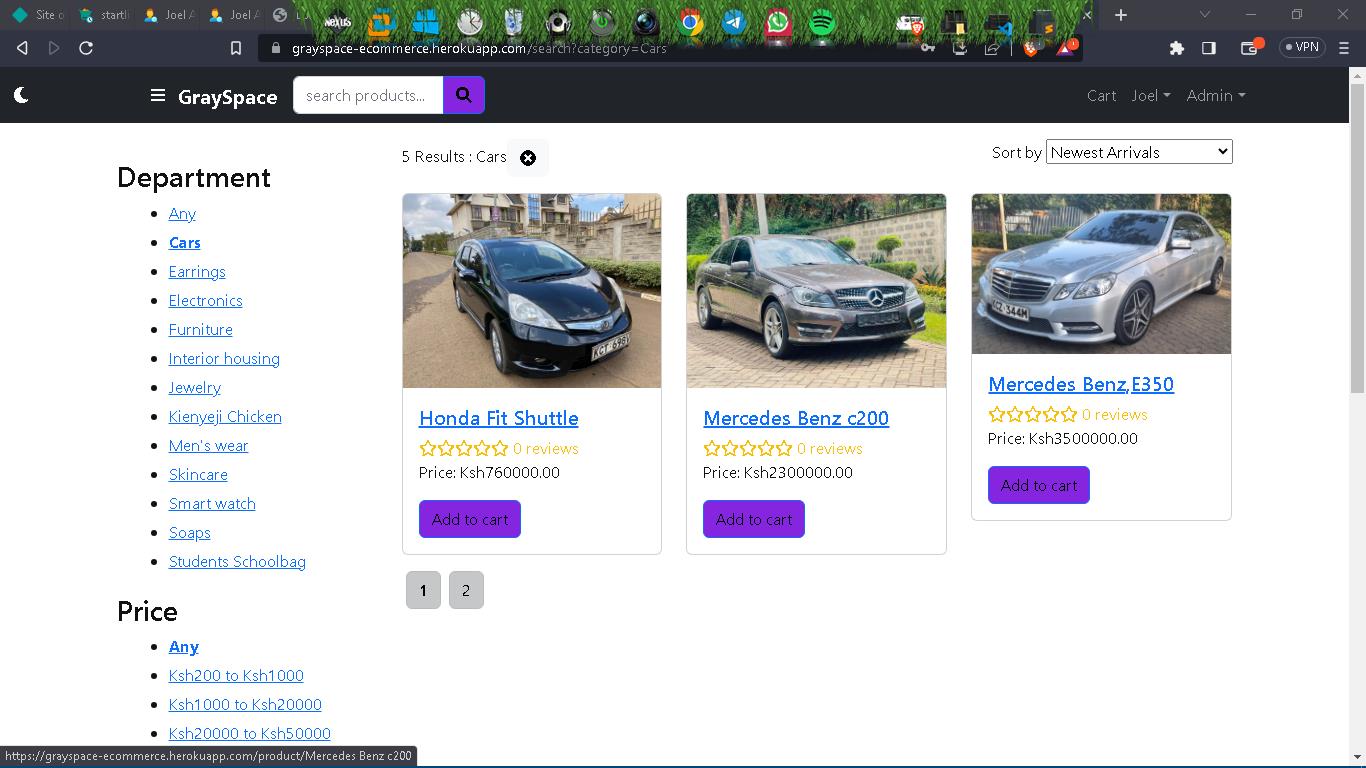Click the search products input field

click(x=367, y=96)
